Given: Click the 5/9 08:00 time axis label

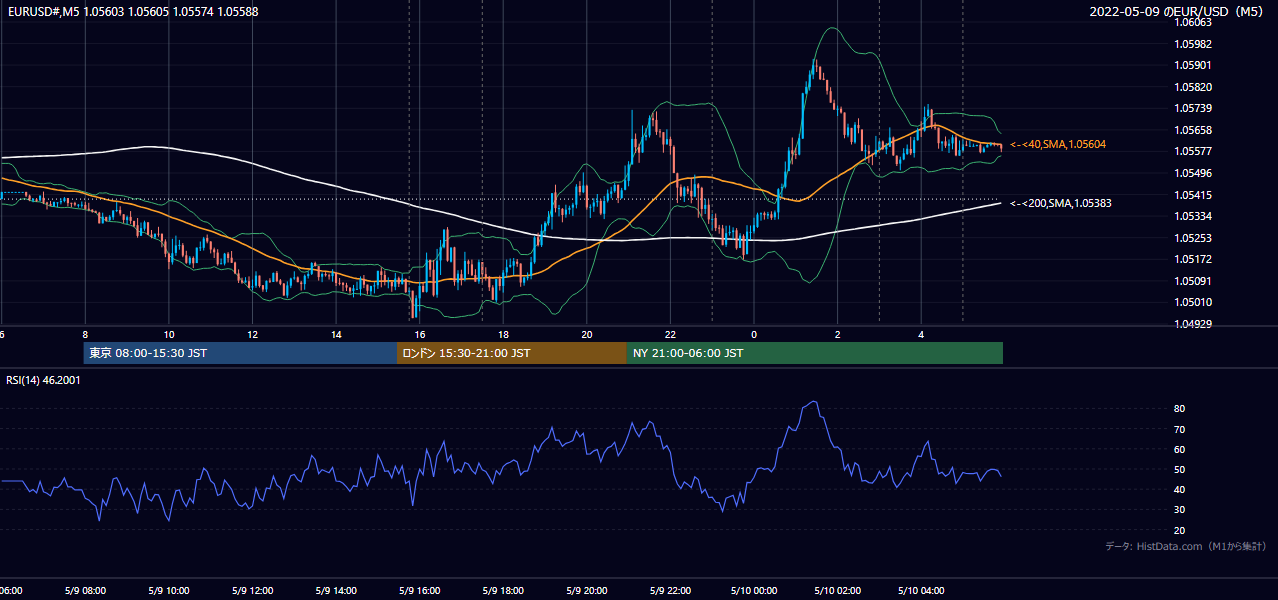Looking at the screenshot, I should pos(84,591).
